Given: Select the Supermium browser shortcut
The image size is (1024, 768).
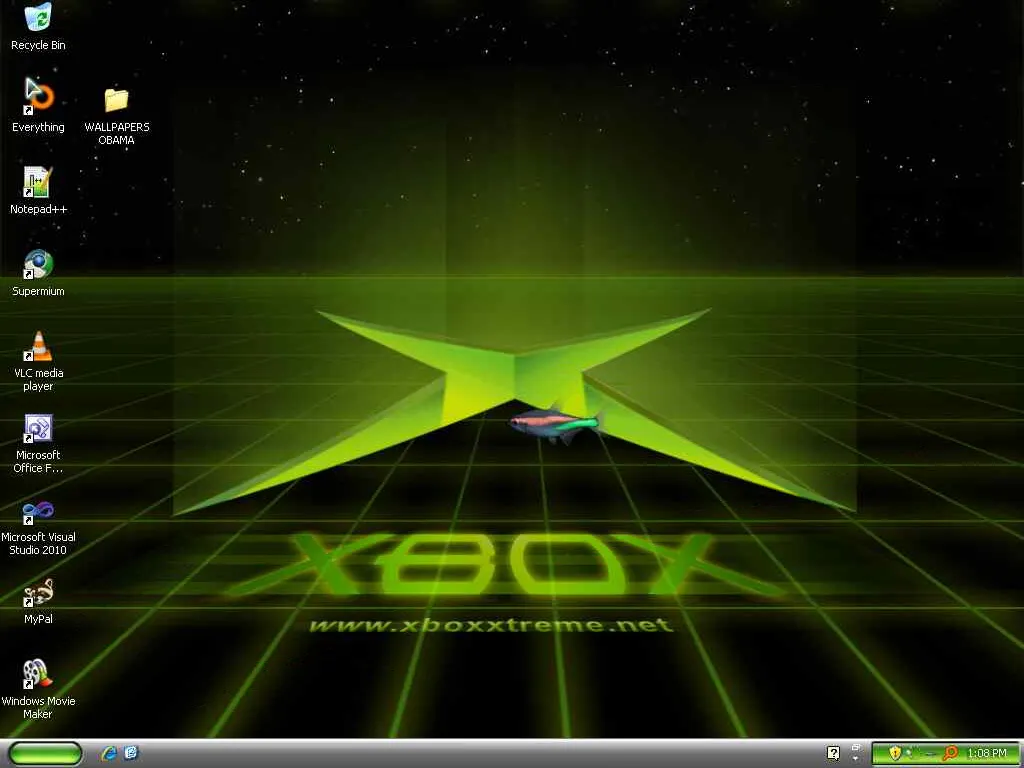Looking at the screenshot, I should click(x=38, y=272).
